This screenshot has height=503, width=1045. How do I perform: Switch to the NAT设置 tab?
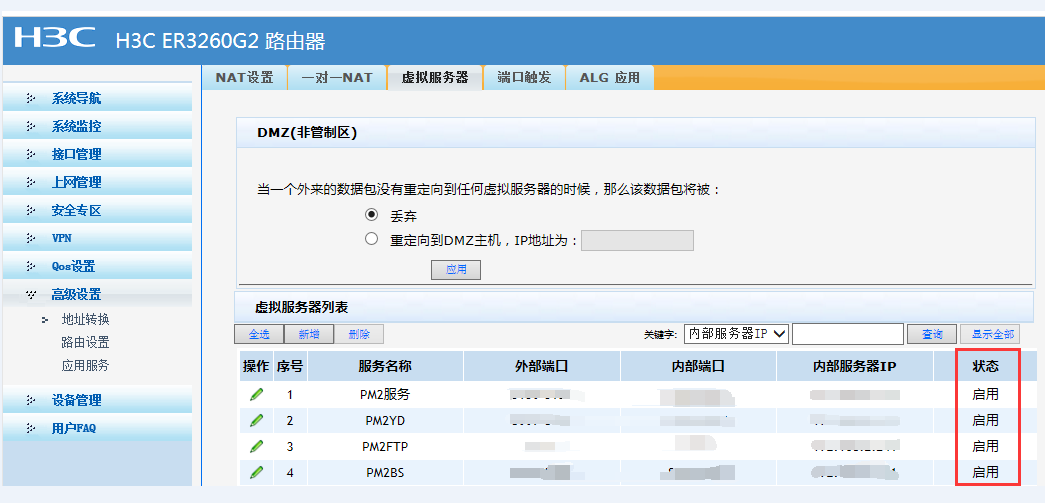[x=245, y=77]
